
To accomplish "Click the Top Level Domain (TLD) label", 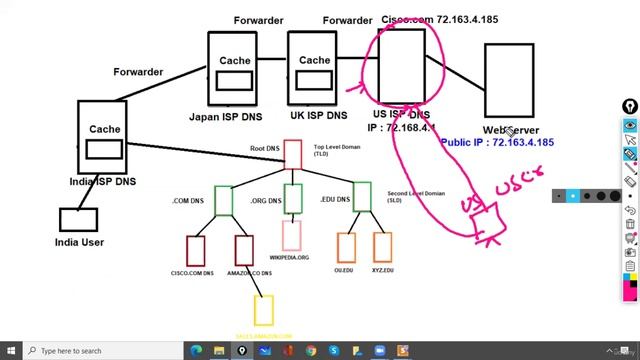I will 337,150.
